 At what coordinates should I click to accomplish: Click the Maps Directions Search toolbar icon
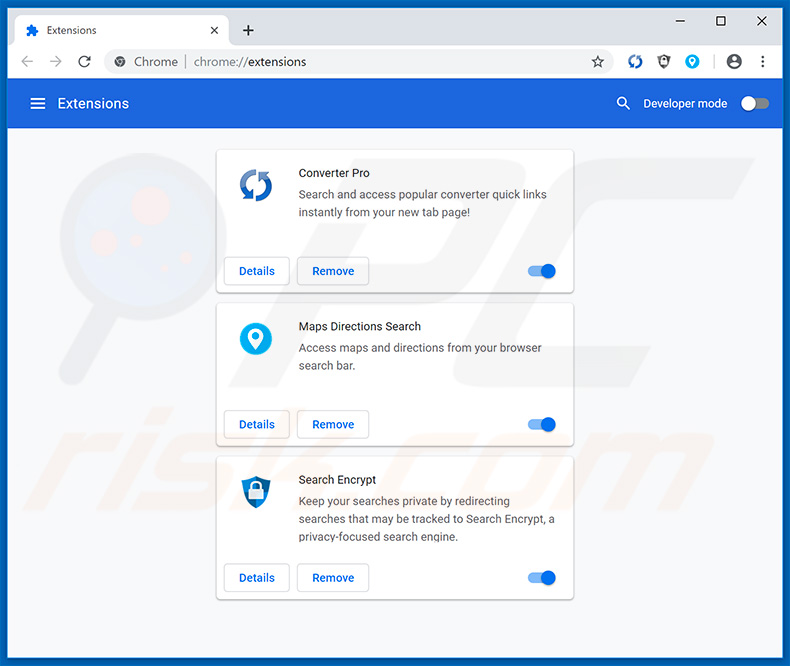click(692, 61)
